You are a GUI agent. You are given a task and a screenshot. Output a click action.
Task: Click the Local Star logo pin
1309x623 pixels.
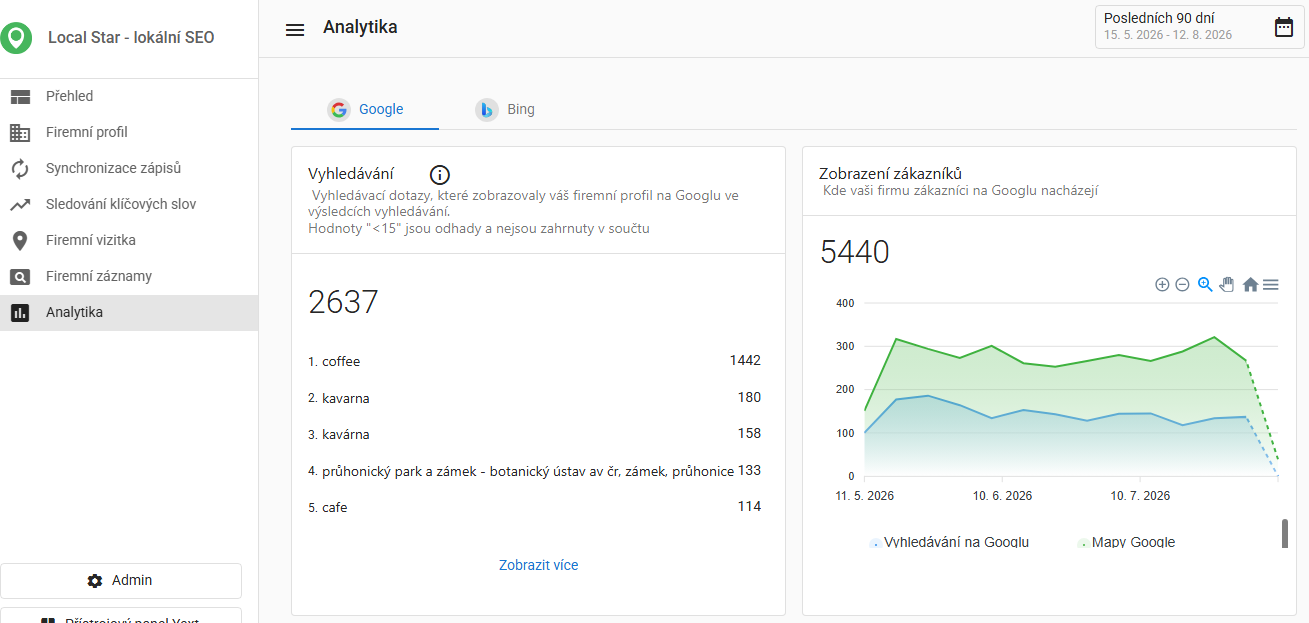(16, 38)
